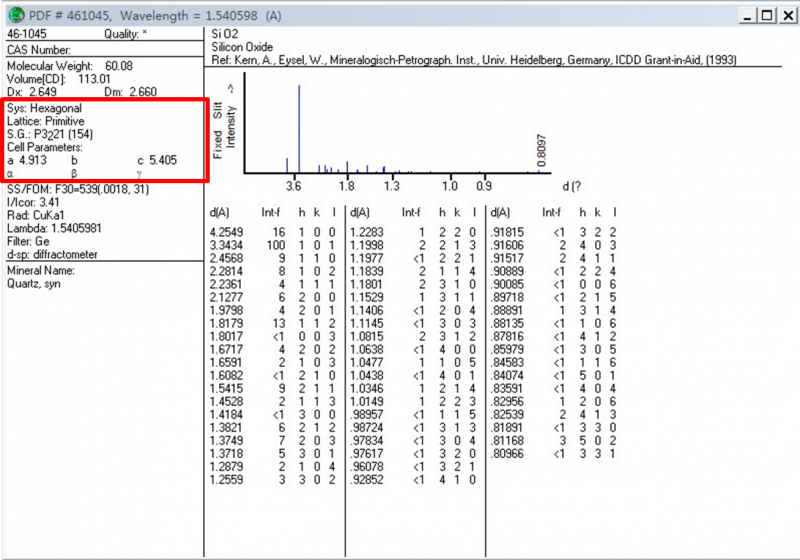Select the Dx value 2.649

(43, 92)
